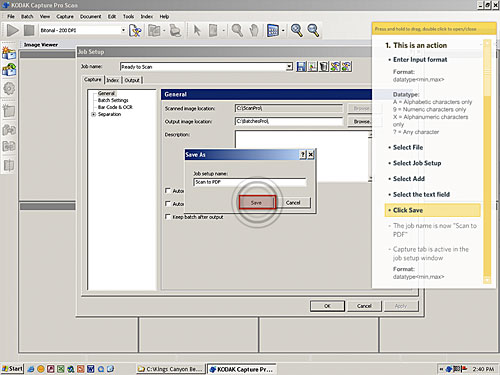Switch to the Output tab in Job Setup

coord(132,80)
